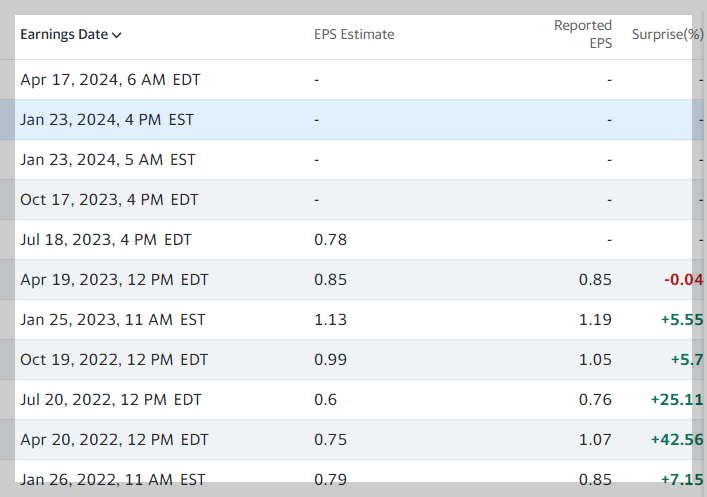The height and width of the screenshot is (497, 707).
Task: Click EPS estimate 0.99
Action: pos(331,360)
